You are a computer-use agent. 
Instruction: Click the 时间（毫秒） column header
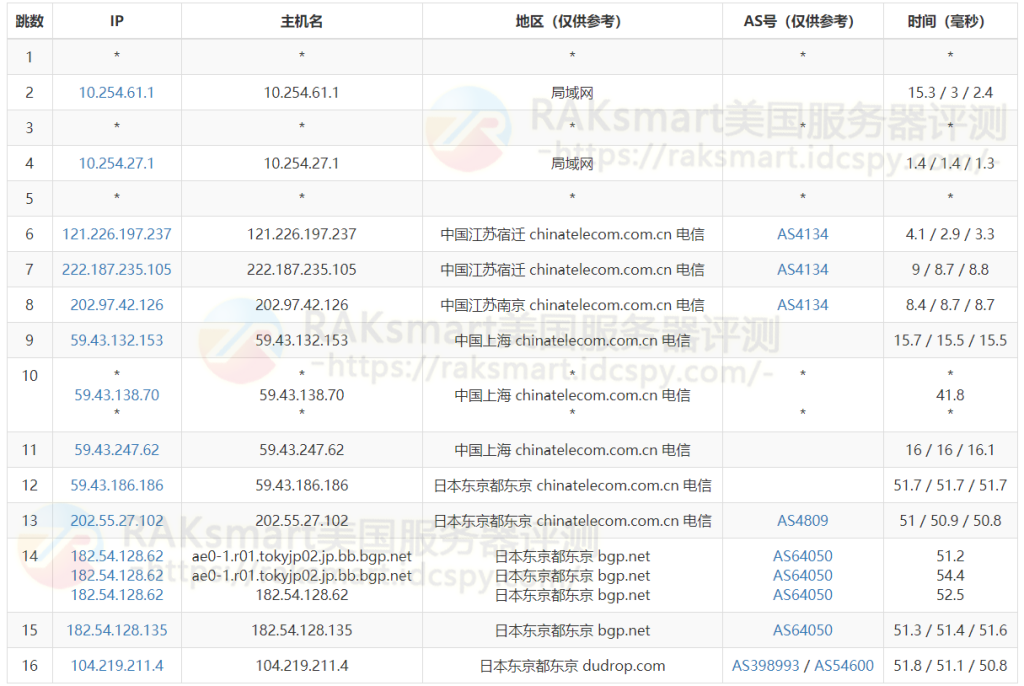[950, 21]
